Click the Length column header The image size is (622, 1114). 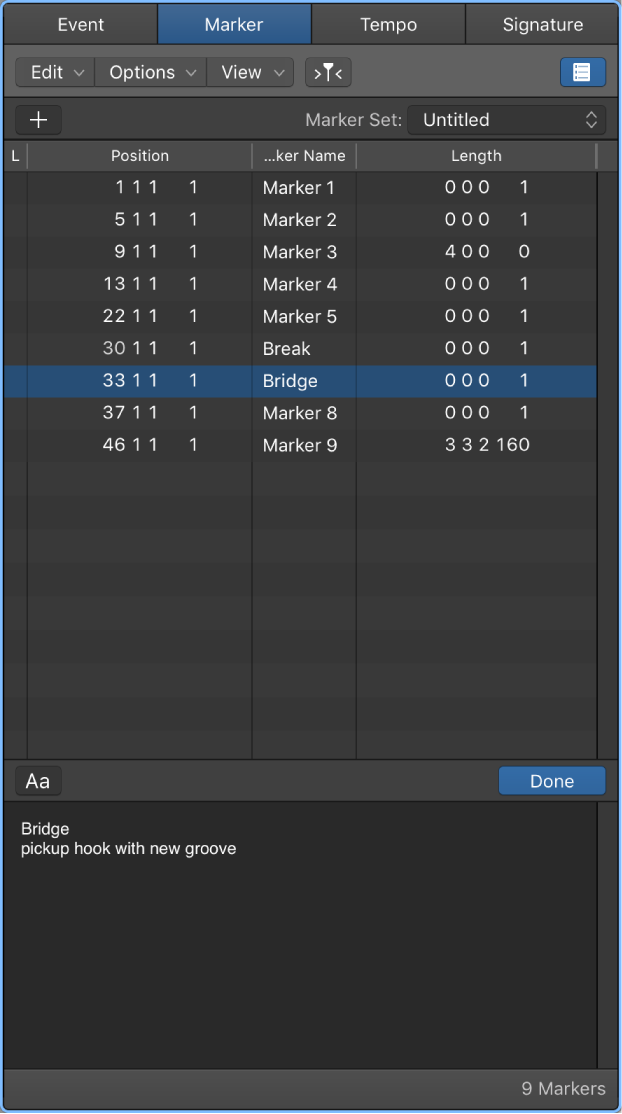476,156
